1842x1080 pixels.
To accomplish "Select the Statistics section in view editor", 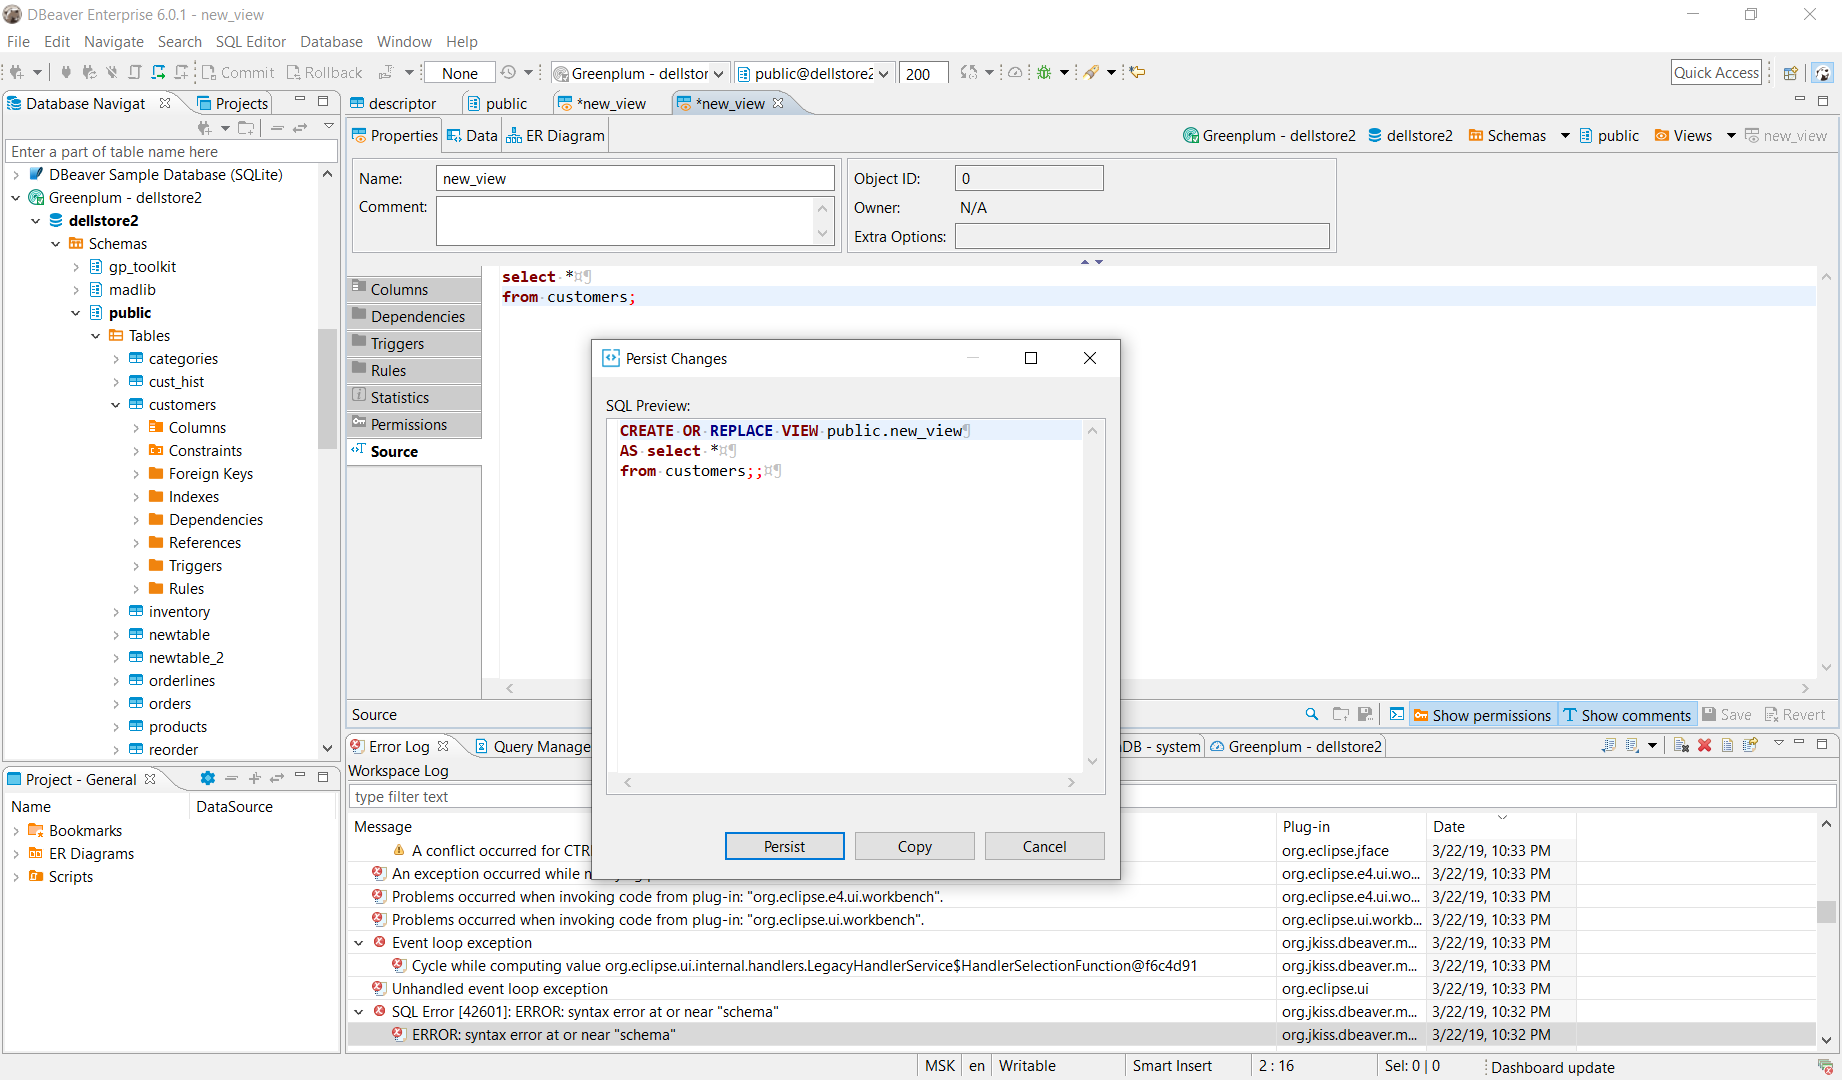I will point(414,397).
